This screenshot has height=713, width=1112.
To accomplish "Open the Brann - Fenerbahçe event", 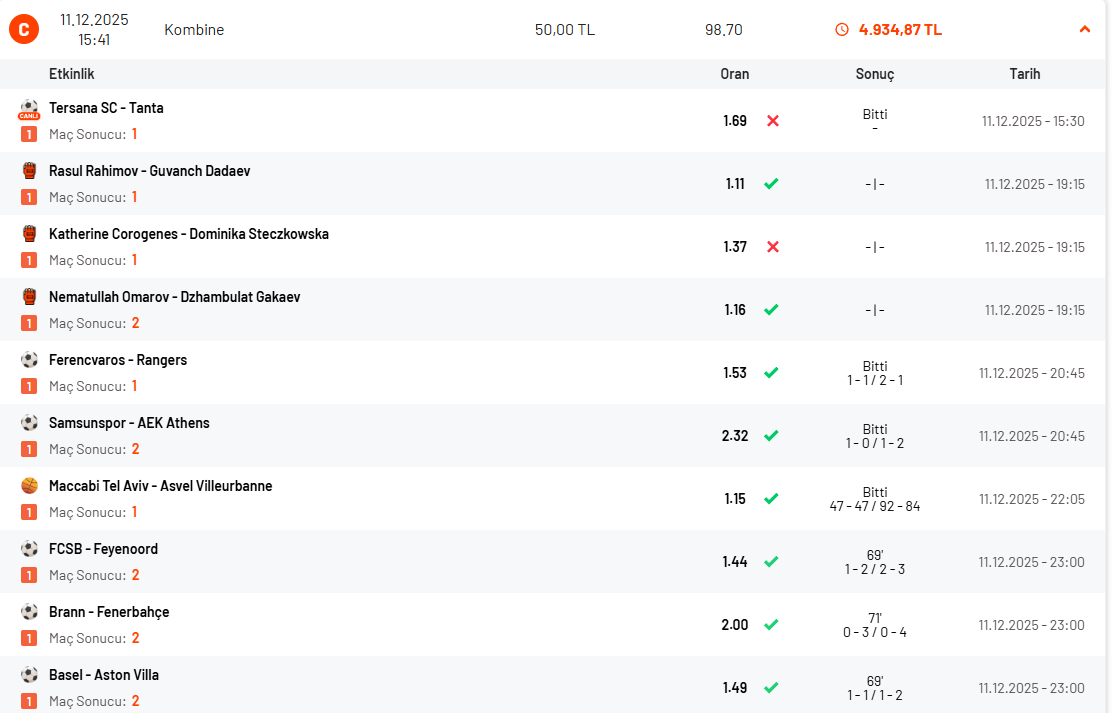I will tap(109, 612).
